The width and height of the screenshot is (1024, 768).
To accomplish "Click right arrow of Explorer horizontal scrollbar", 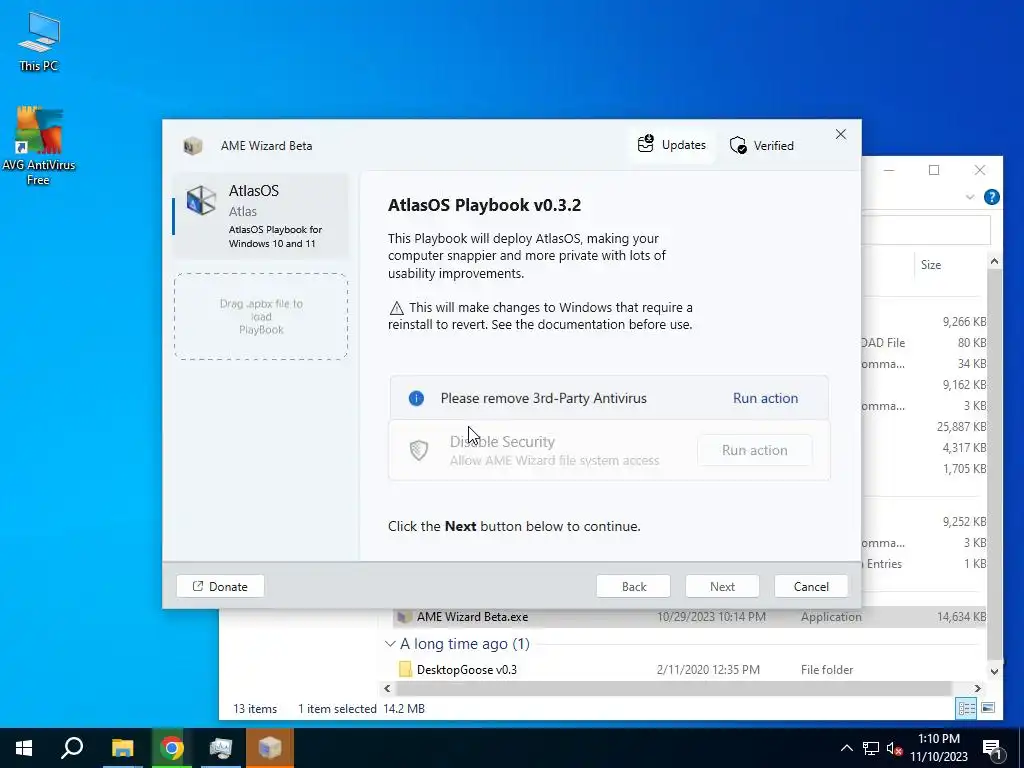I will tap(978, 688).
